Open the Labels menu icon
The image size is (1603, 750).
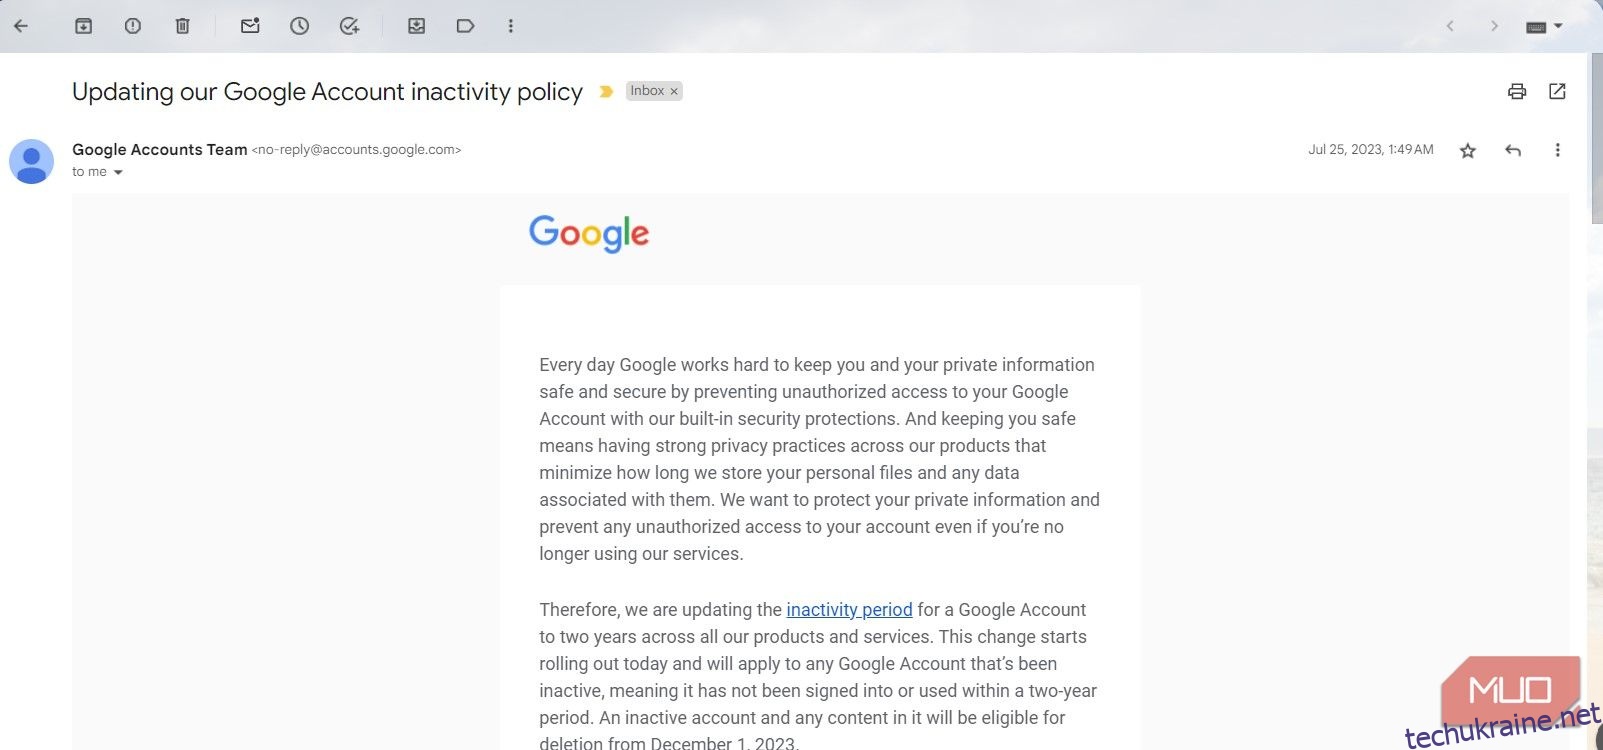pos(465,26)
